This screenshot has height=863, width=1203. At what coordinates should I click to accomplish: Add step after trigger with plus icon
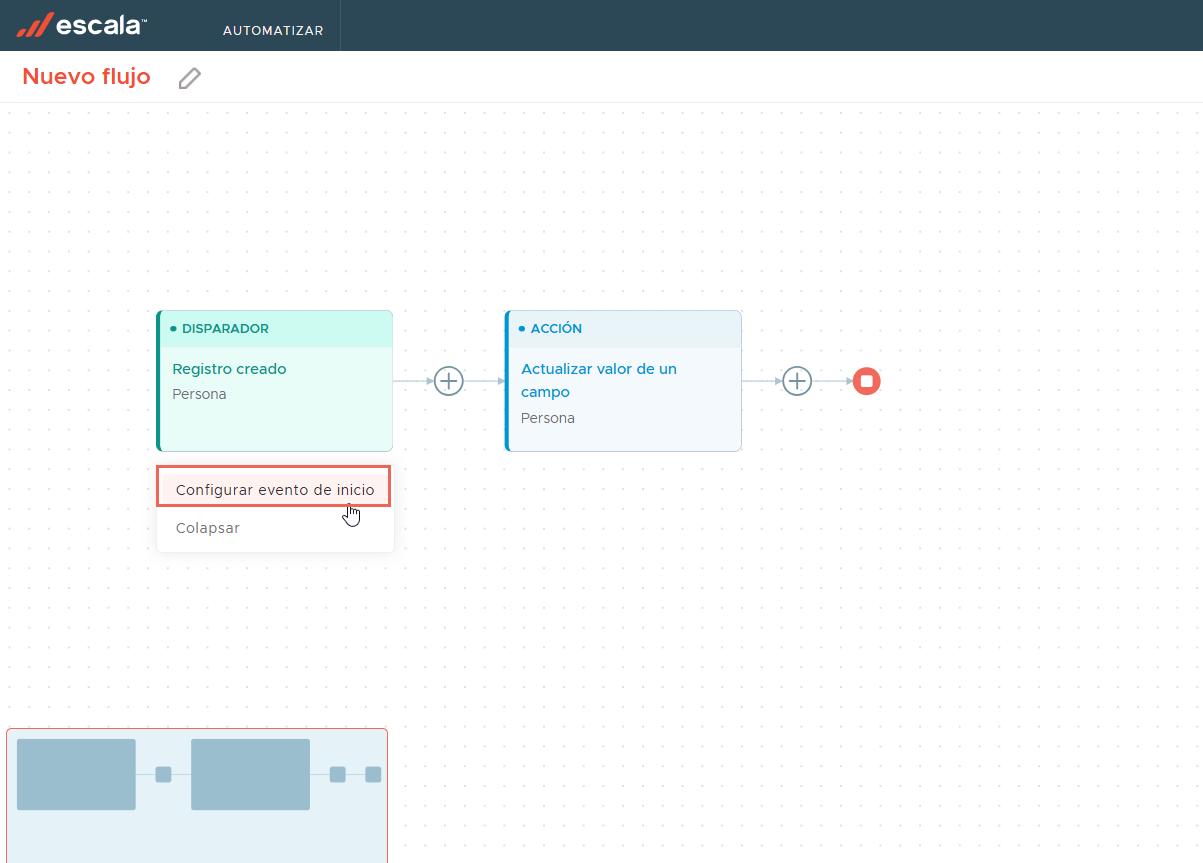click(449, 381)
